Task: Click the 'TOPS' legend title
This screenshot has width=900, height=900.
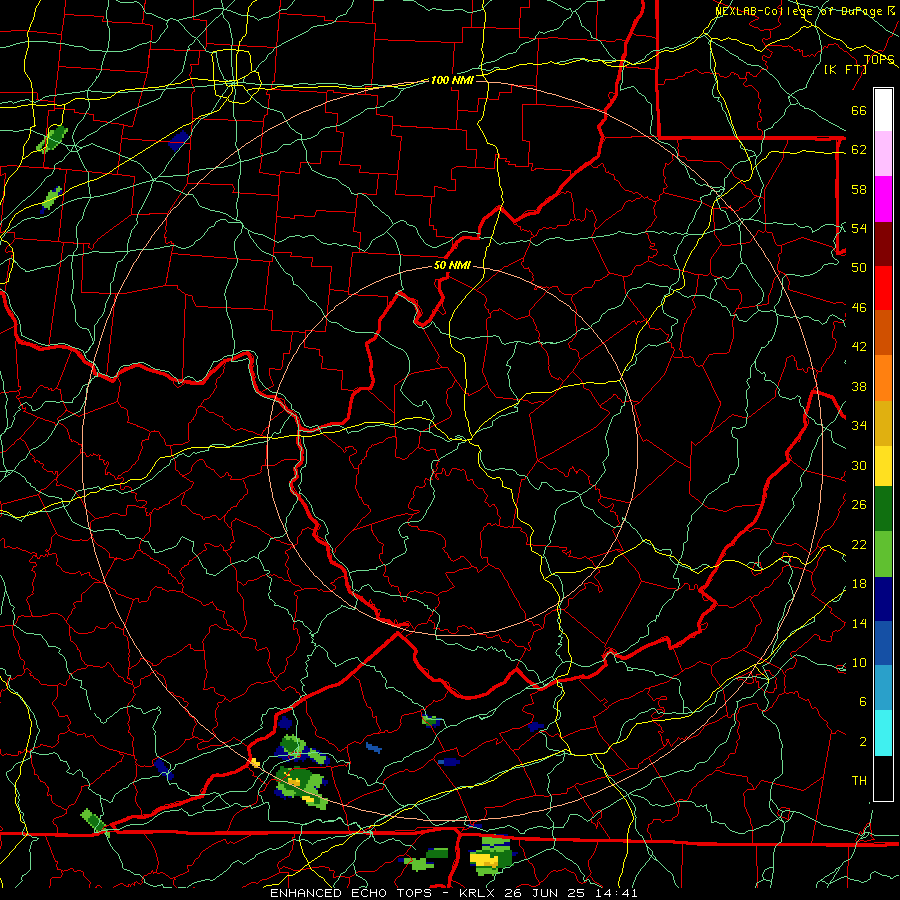Action: [x=879, y=60]
